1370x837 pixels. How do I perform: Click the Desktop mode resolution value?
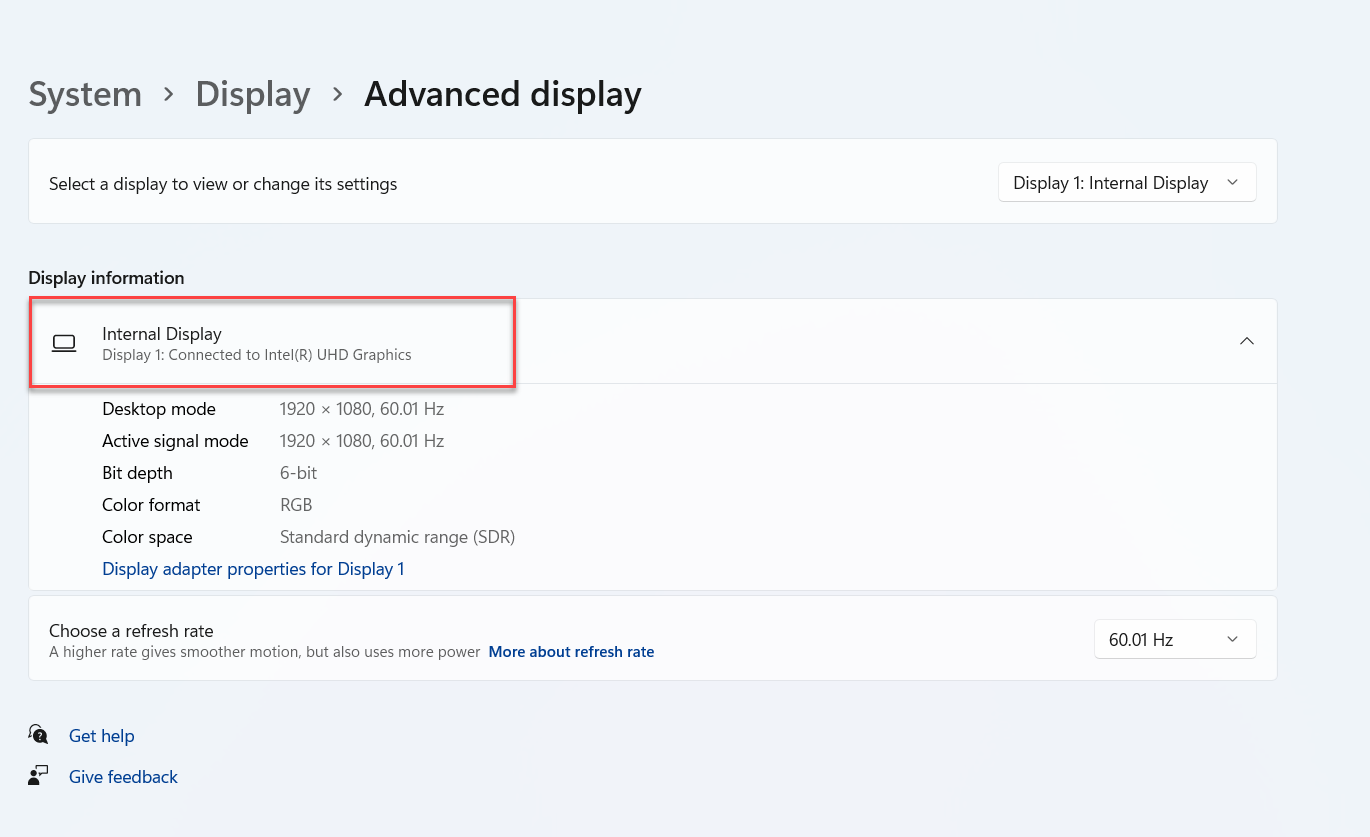(x=361, y=409)
